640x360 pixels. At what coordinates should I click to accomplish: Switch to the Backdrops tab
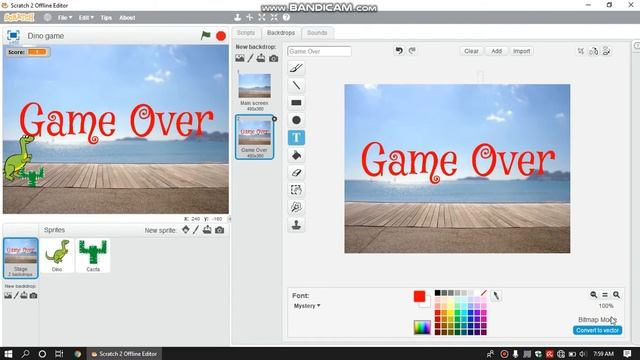281,33
